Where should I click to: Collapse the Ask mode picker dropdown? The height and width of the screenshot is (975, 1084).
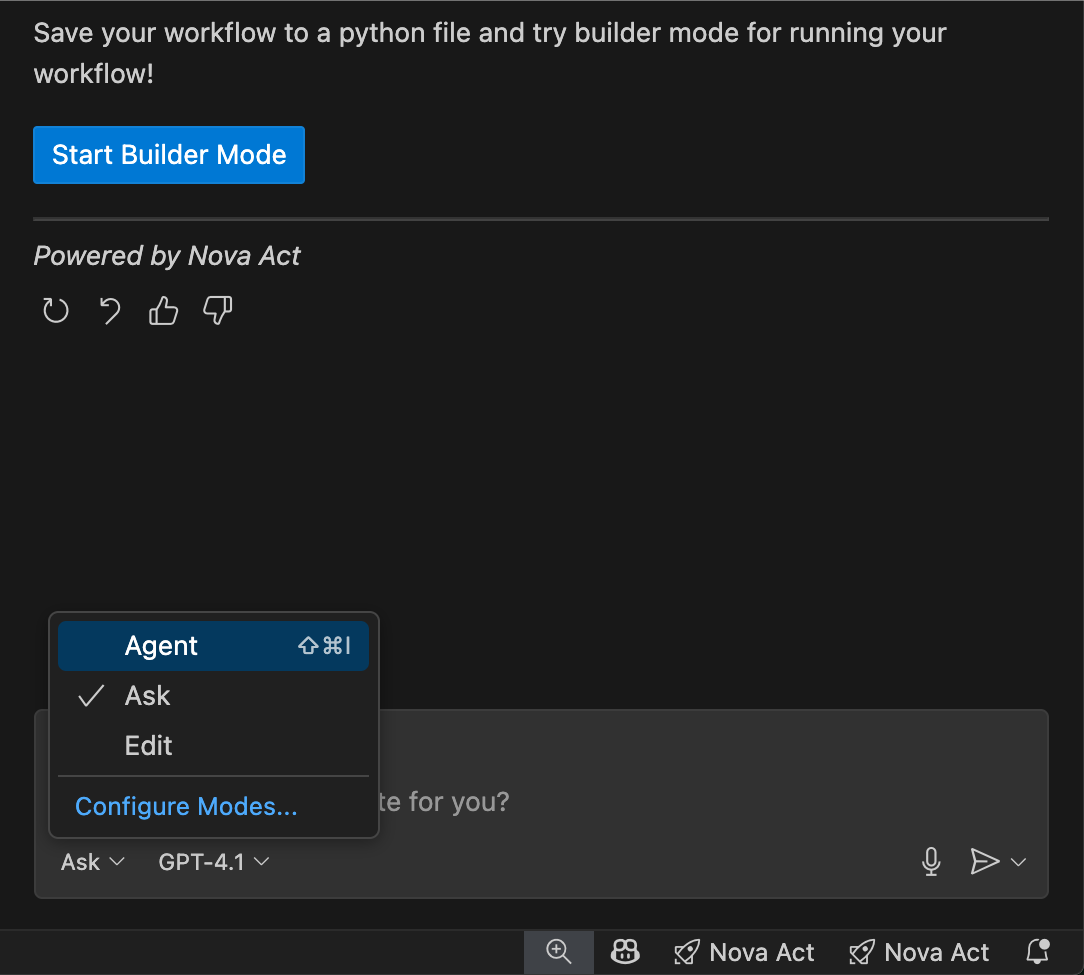[x=92, y=862]
